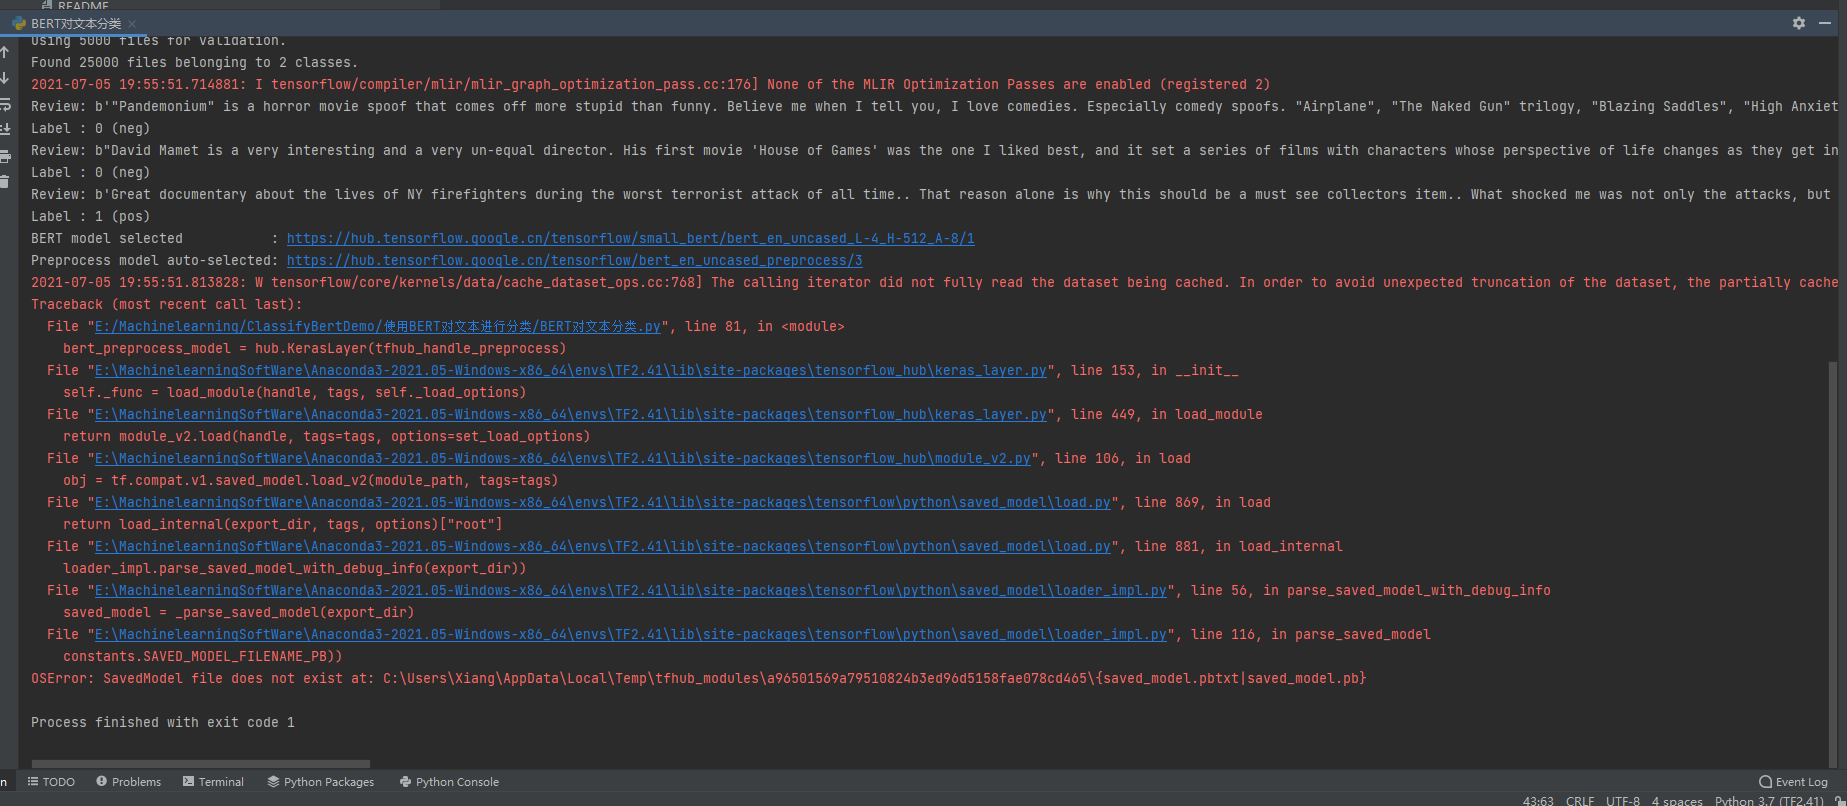Click the cache_dataset_ops warning log line

[x=934, y=282]
